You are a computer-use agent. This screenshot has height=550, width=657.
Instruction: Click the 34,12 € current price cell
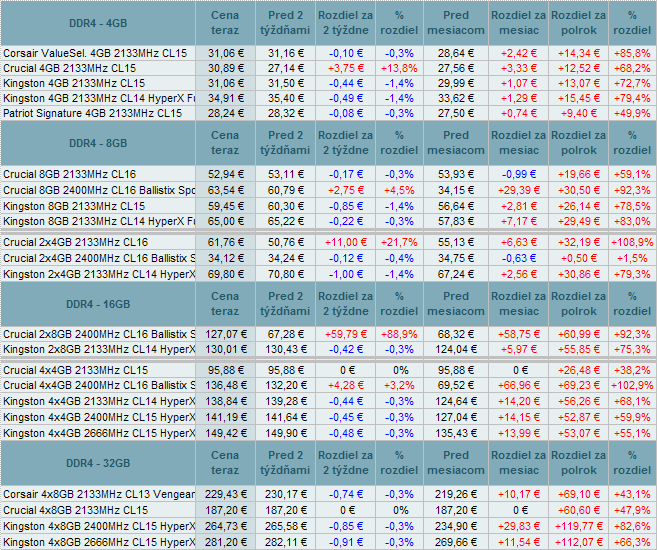tap(225, 258)
